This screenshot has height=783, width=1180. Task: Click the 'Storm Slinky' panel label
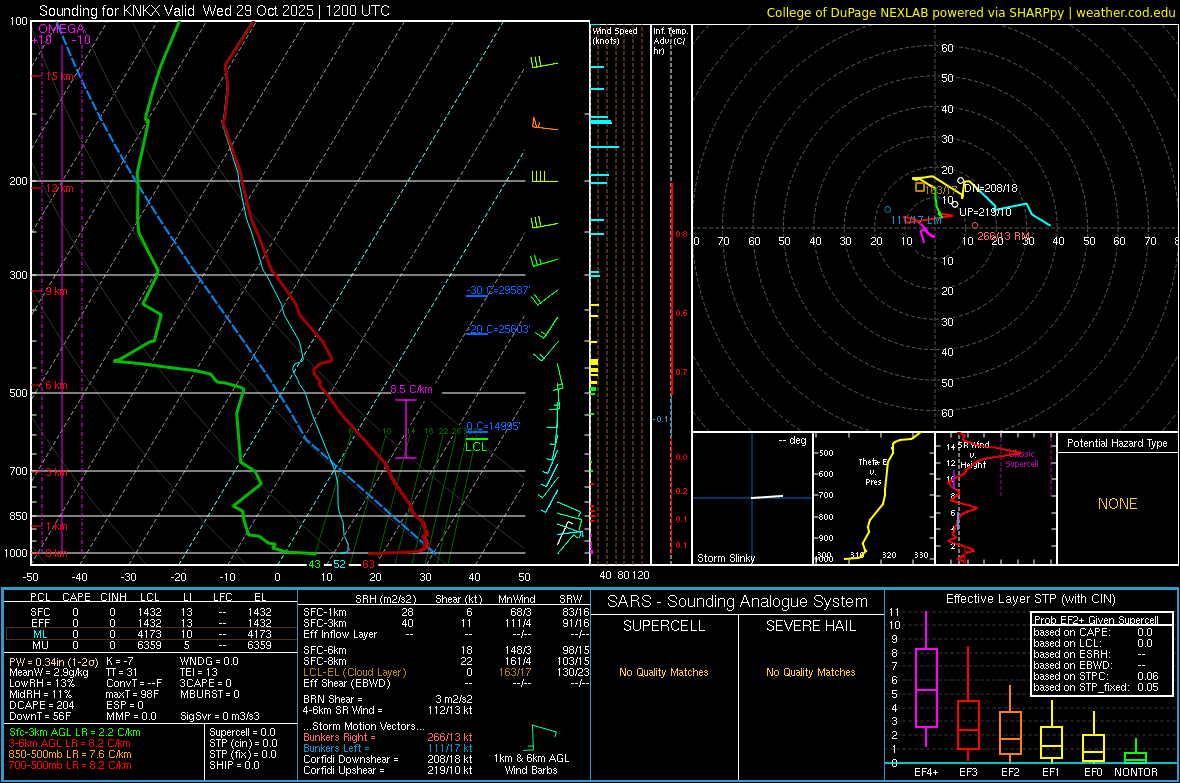point(725,558)
